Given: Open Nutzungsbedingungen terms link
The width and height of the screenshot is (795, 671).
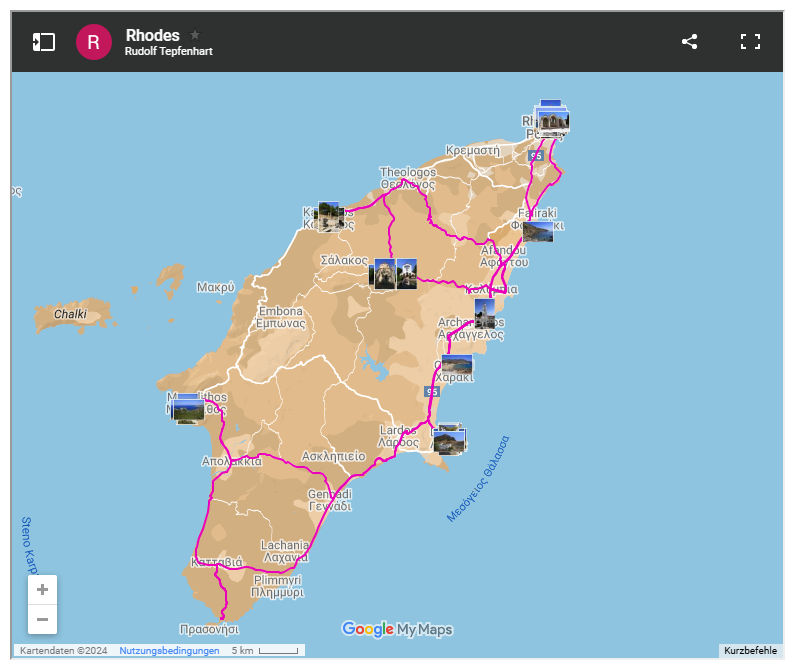Looking at the screenshot, I should click(169, 651).
